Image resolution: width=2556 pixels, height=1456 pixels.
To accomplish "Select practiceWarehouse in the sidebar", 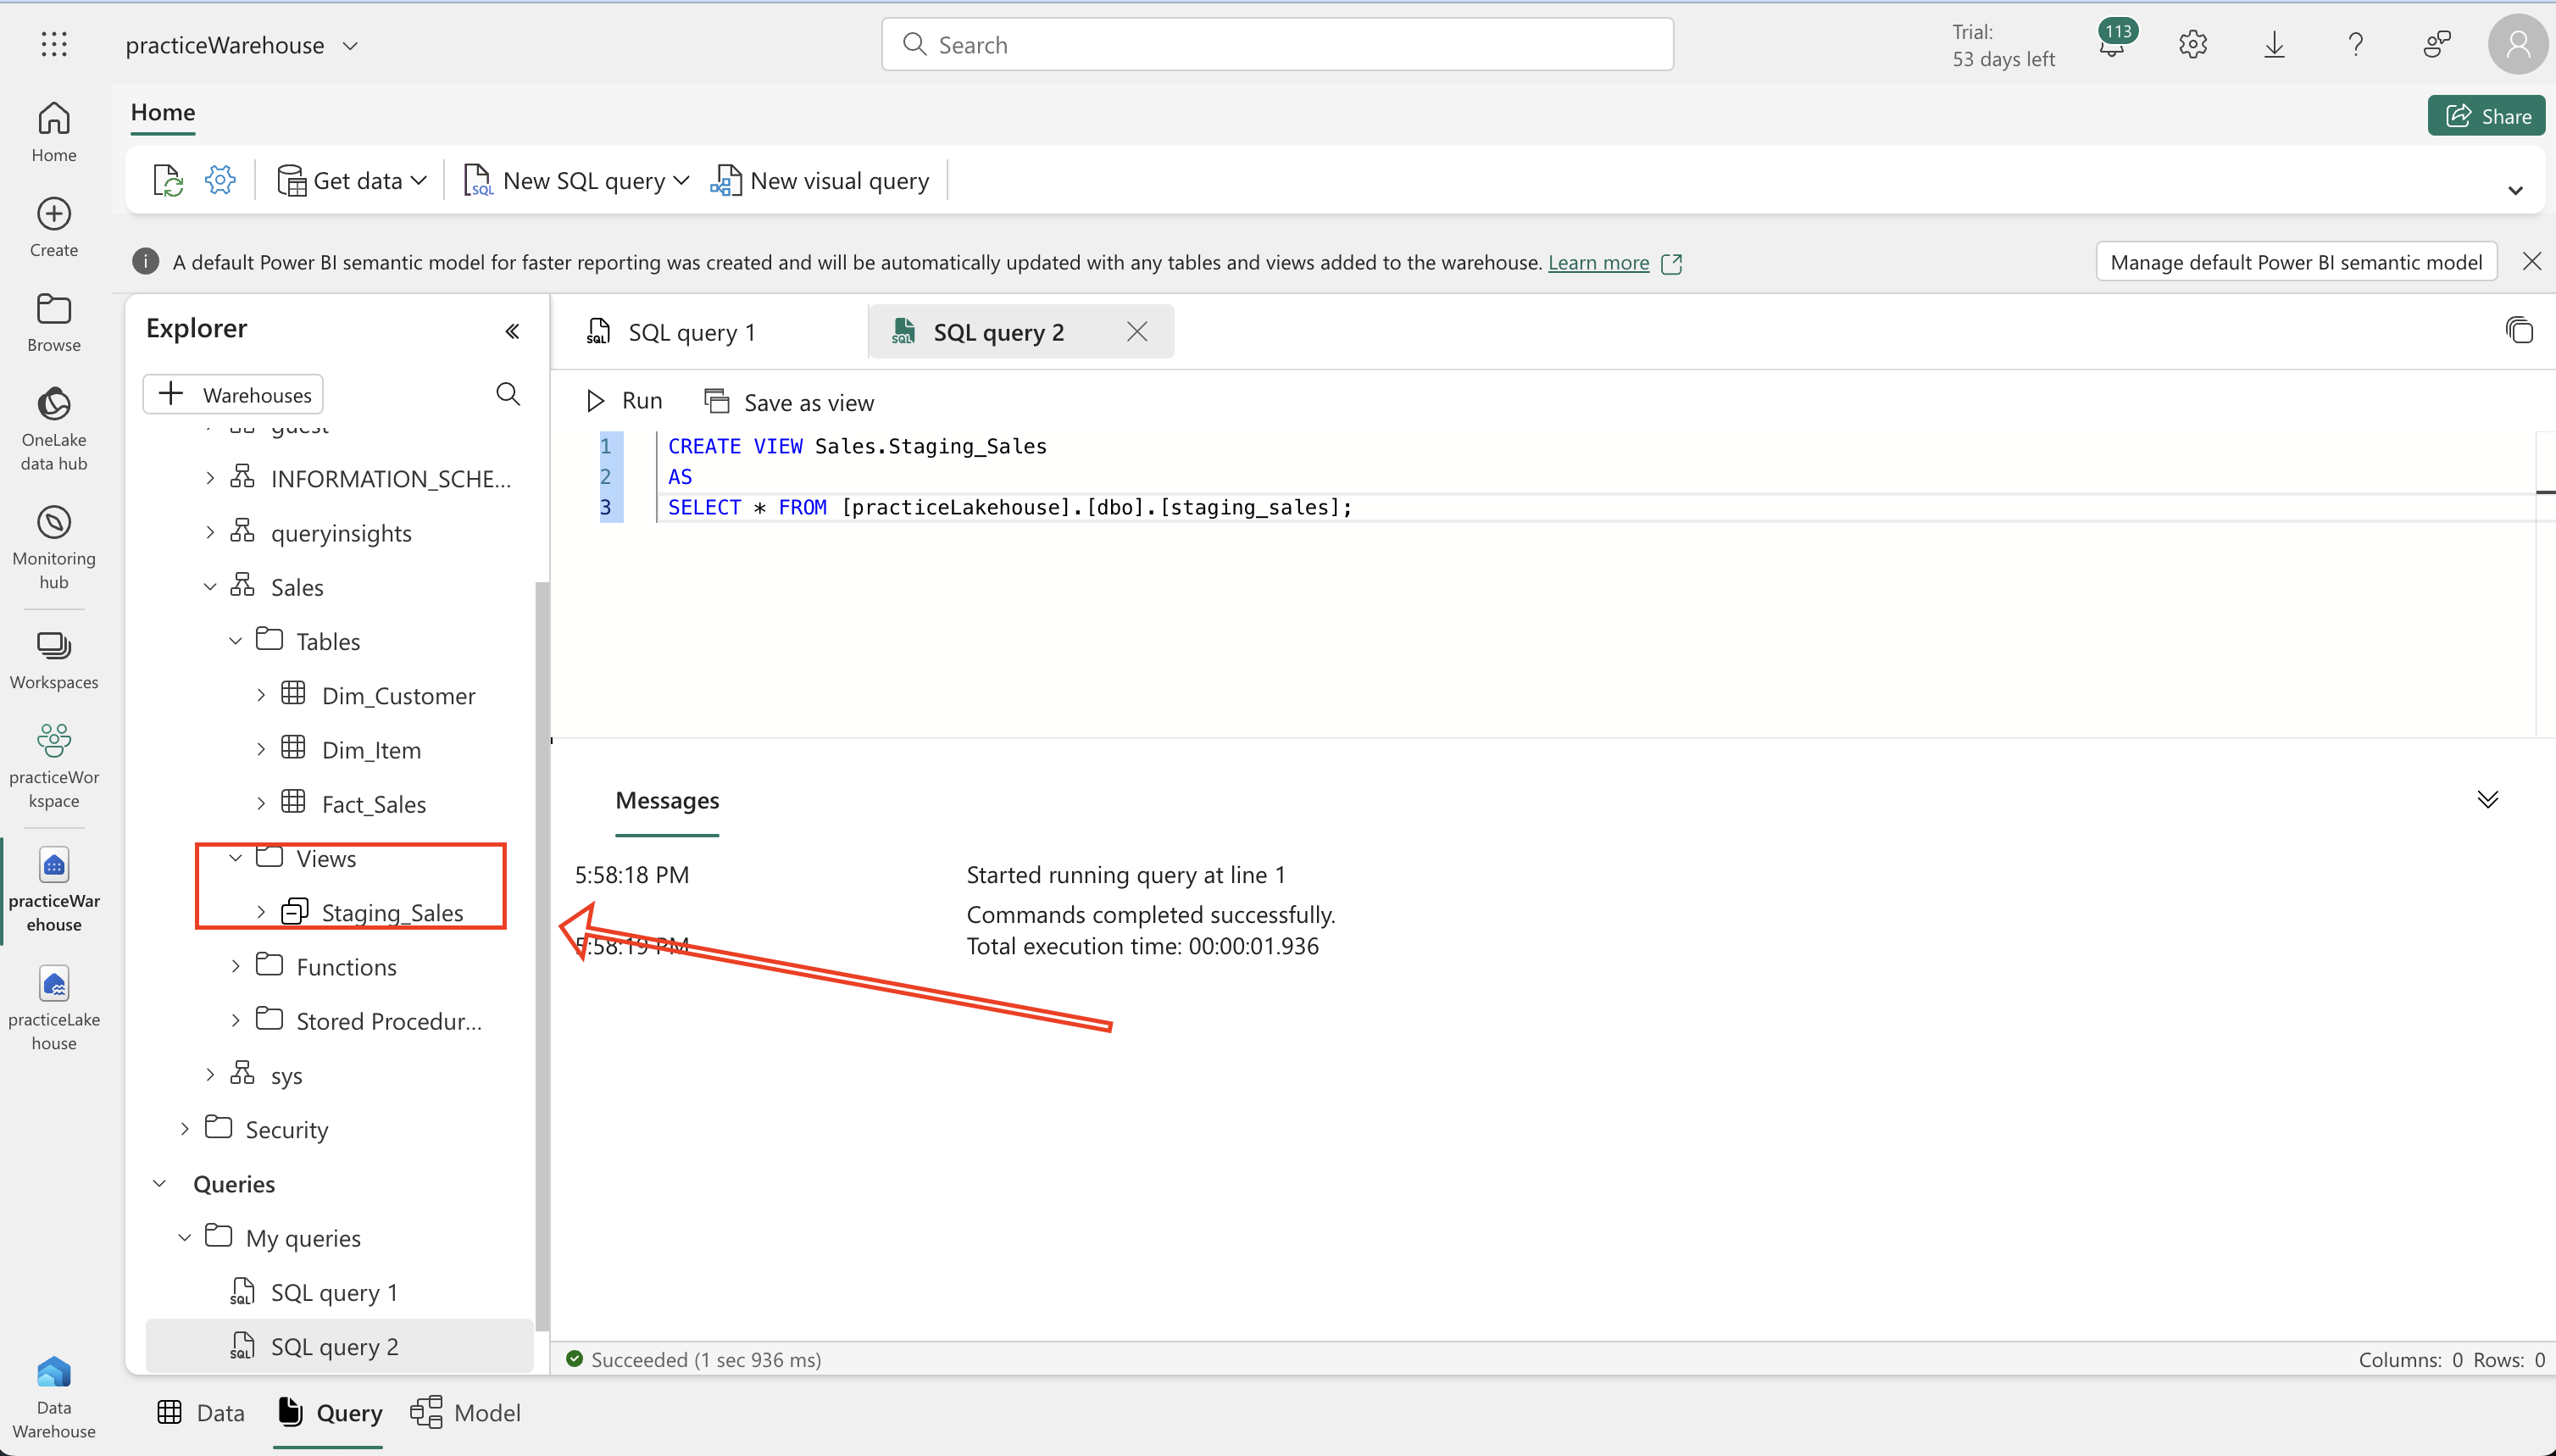I will 54,890.
